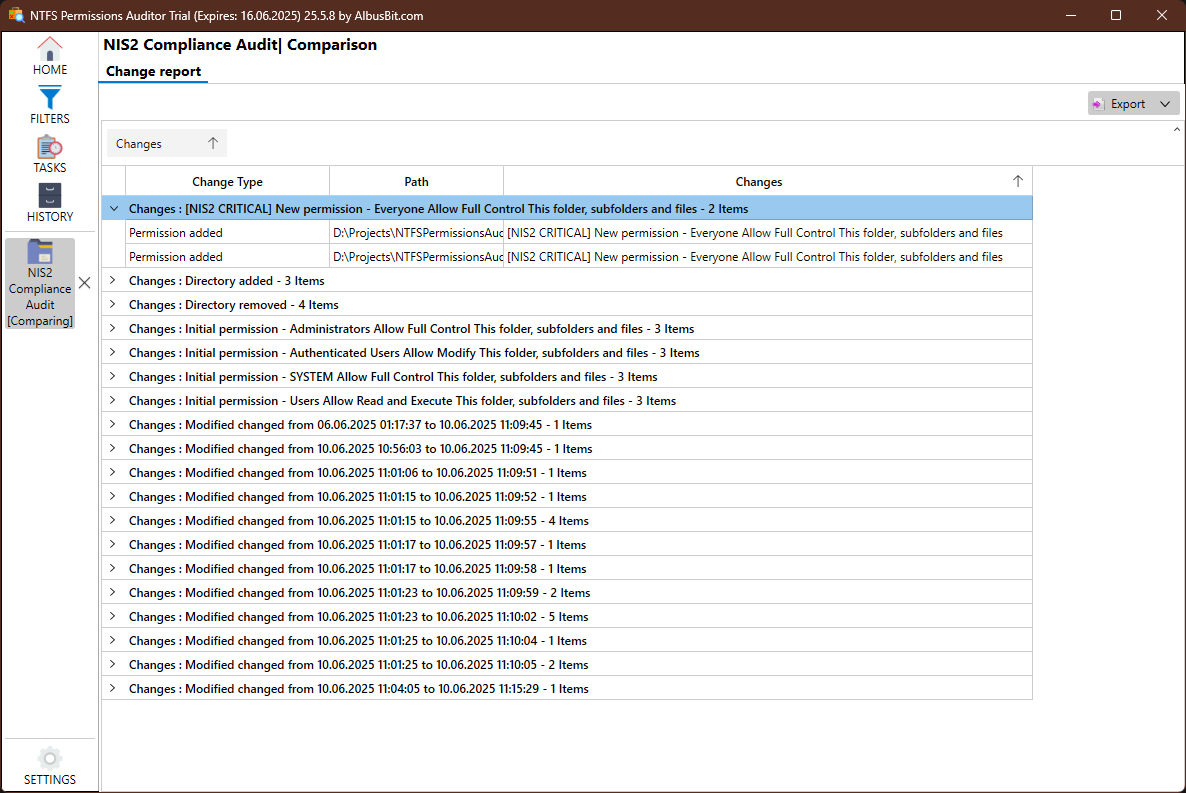Image resolution: width=1186 pixels, height=793 pixels.
Task: Expand Modified changed to 11:09:58 group
Action: (x=113, y=568)
